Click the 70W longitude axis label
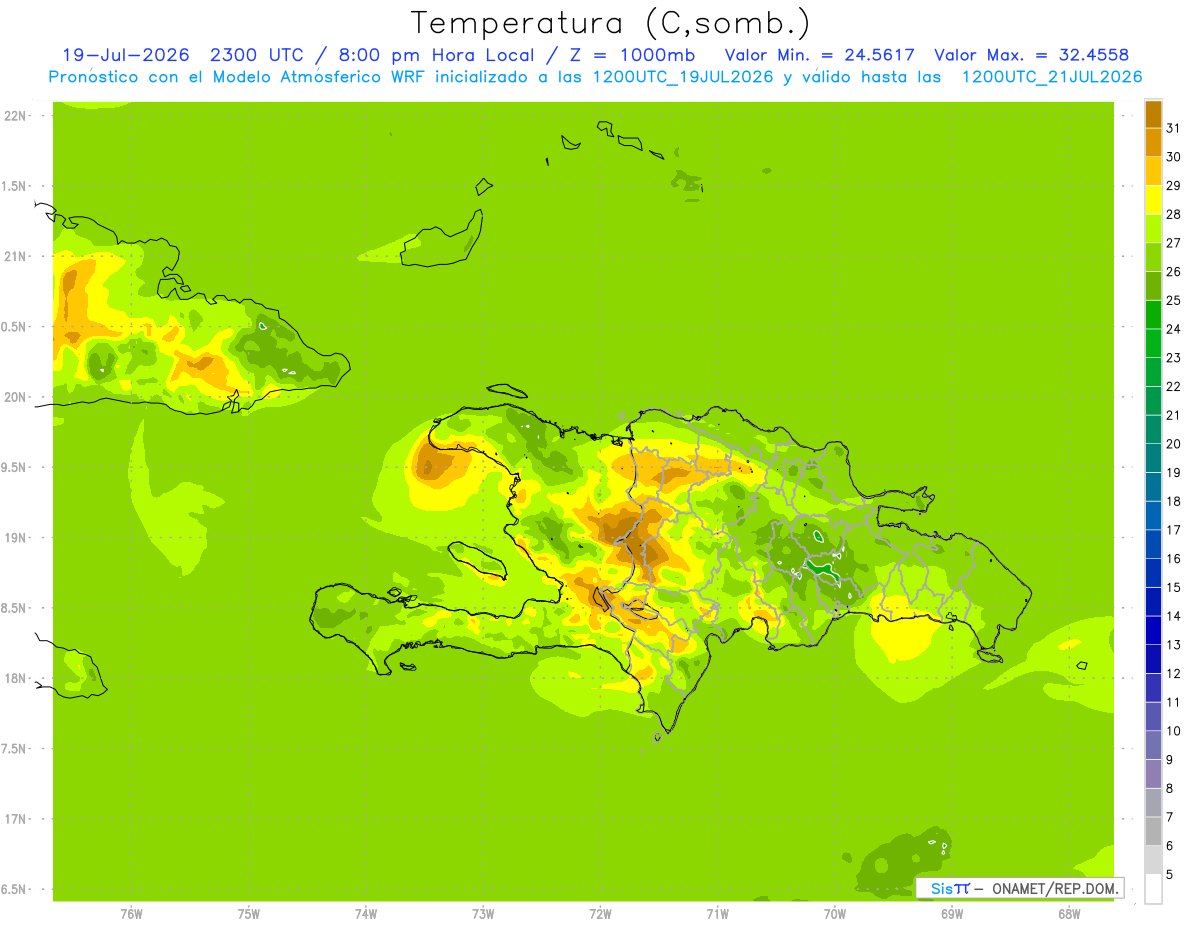Viewport: 1200px width, 927px height. [x=834, y=914]
